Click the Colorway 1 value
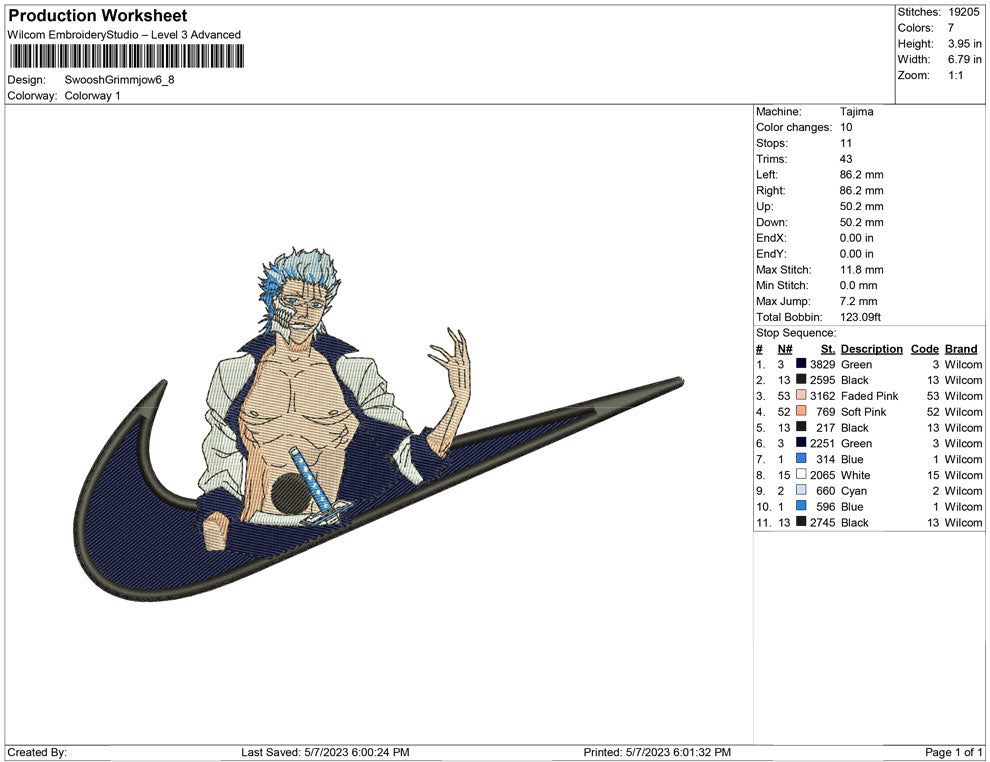Screen dimensions: 990x762 pyautogui.click(x=92, y=96)
